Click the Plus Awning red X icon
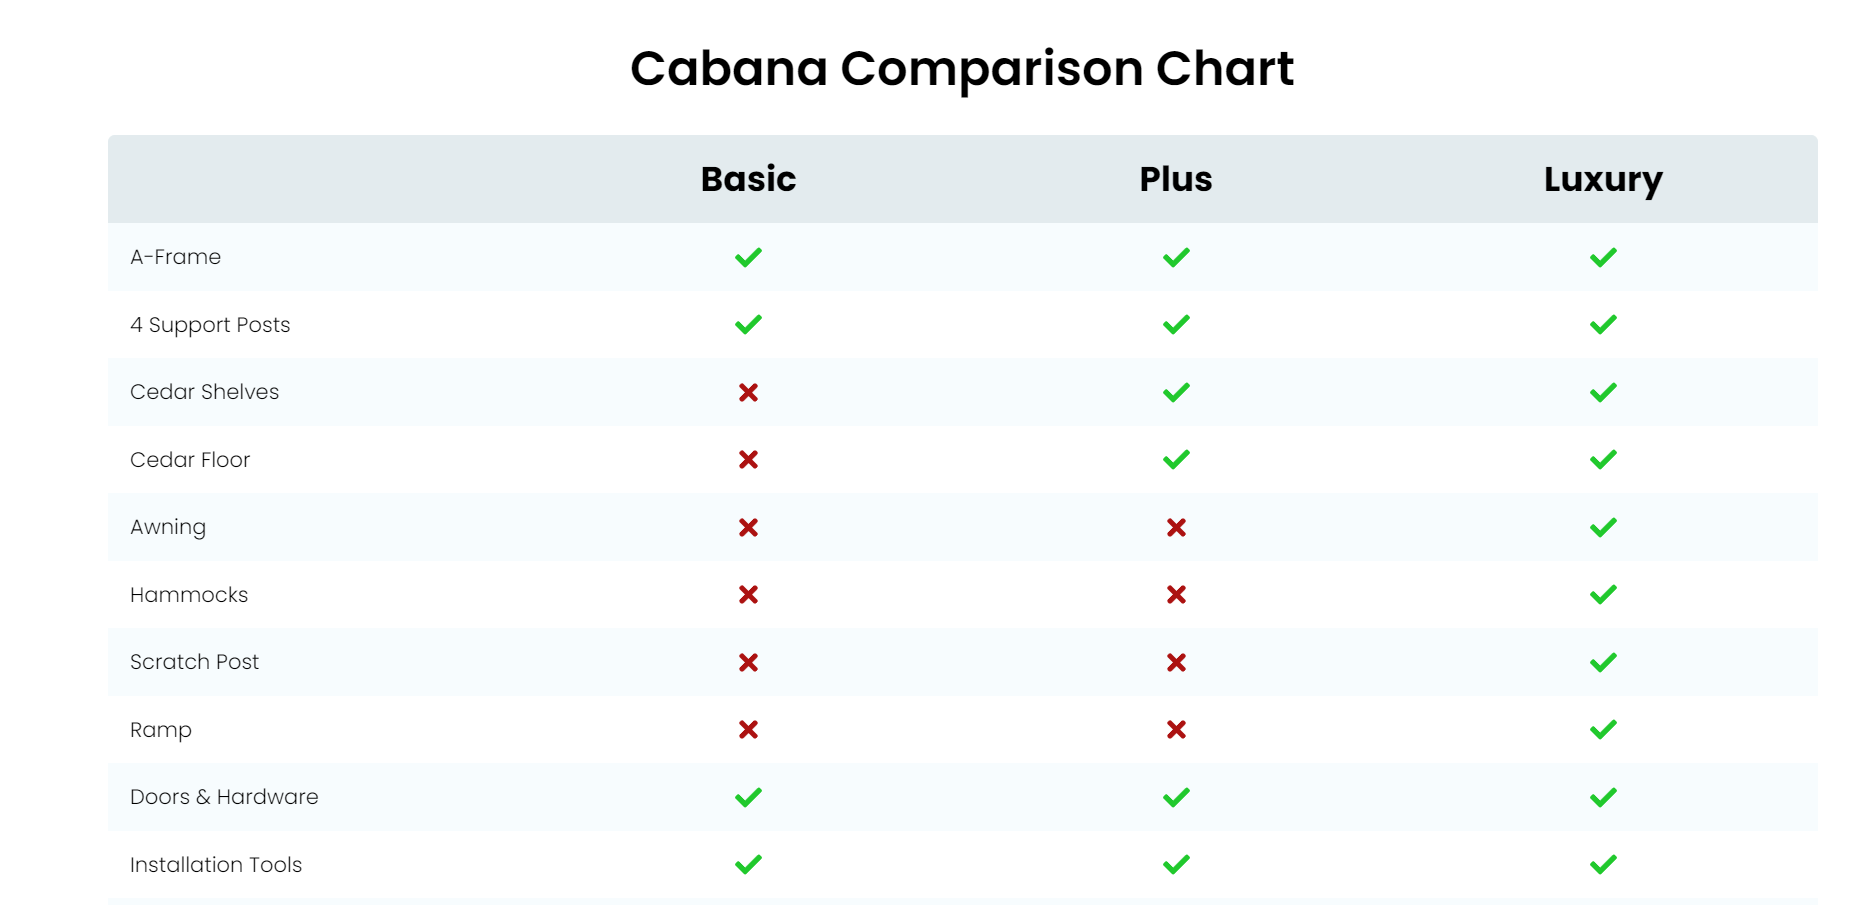This screenshot has height=905, width=1865. coord(1176,527)
